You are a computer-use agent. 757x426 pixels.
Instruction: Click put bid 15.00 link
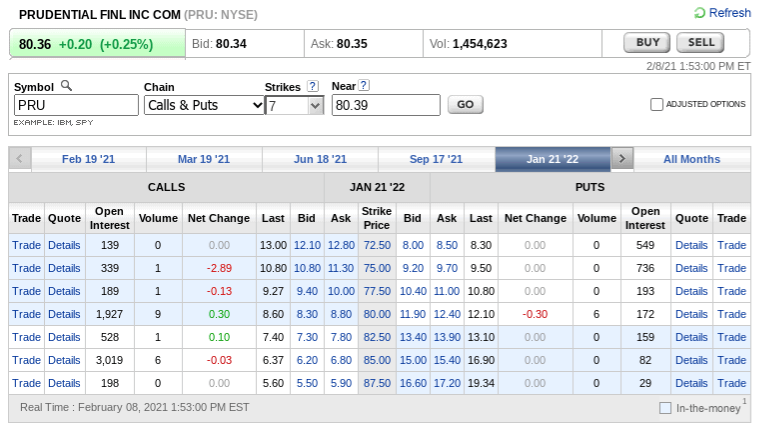coord(413,360)
